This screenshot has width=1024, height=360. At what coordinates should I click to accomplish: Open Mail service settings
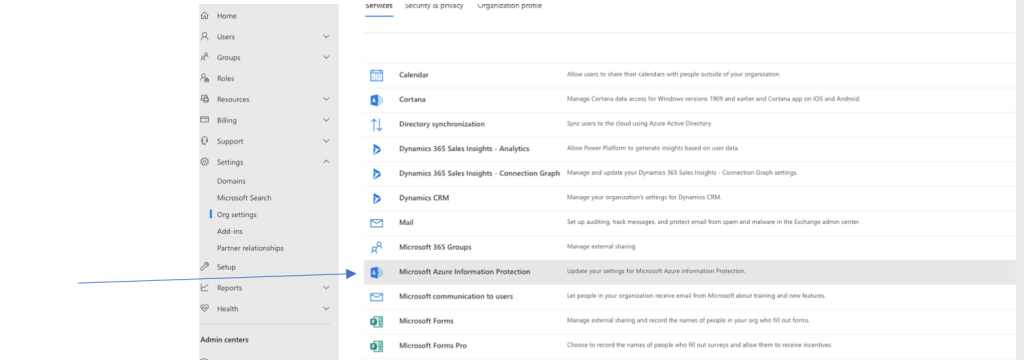(406, 222)
